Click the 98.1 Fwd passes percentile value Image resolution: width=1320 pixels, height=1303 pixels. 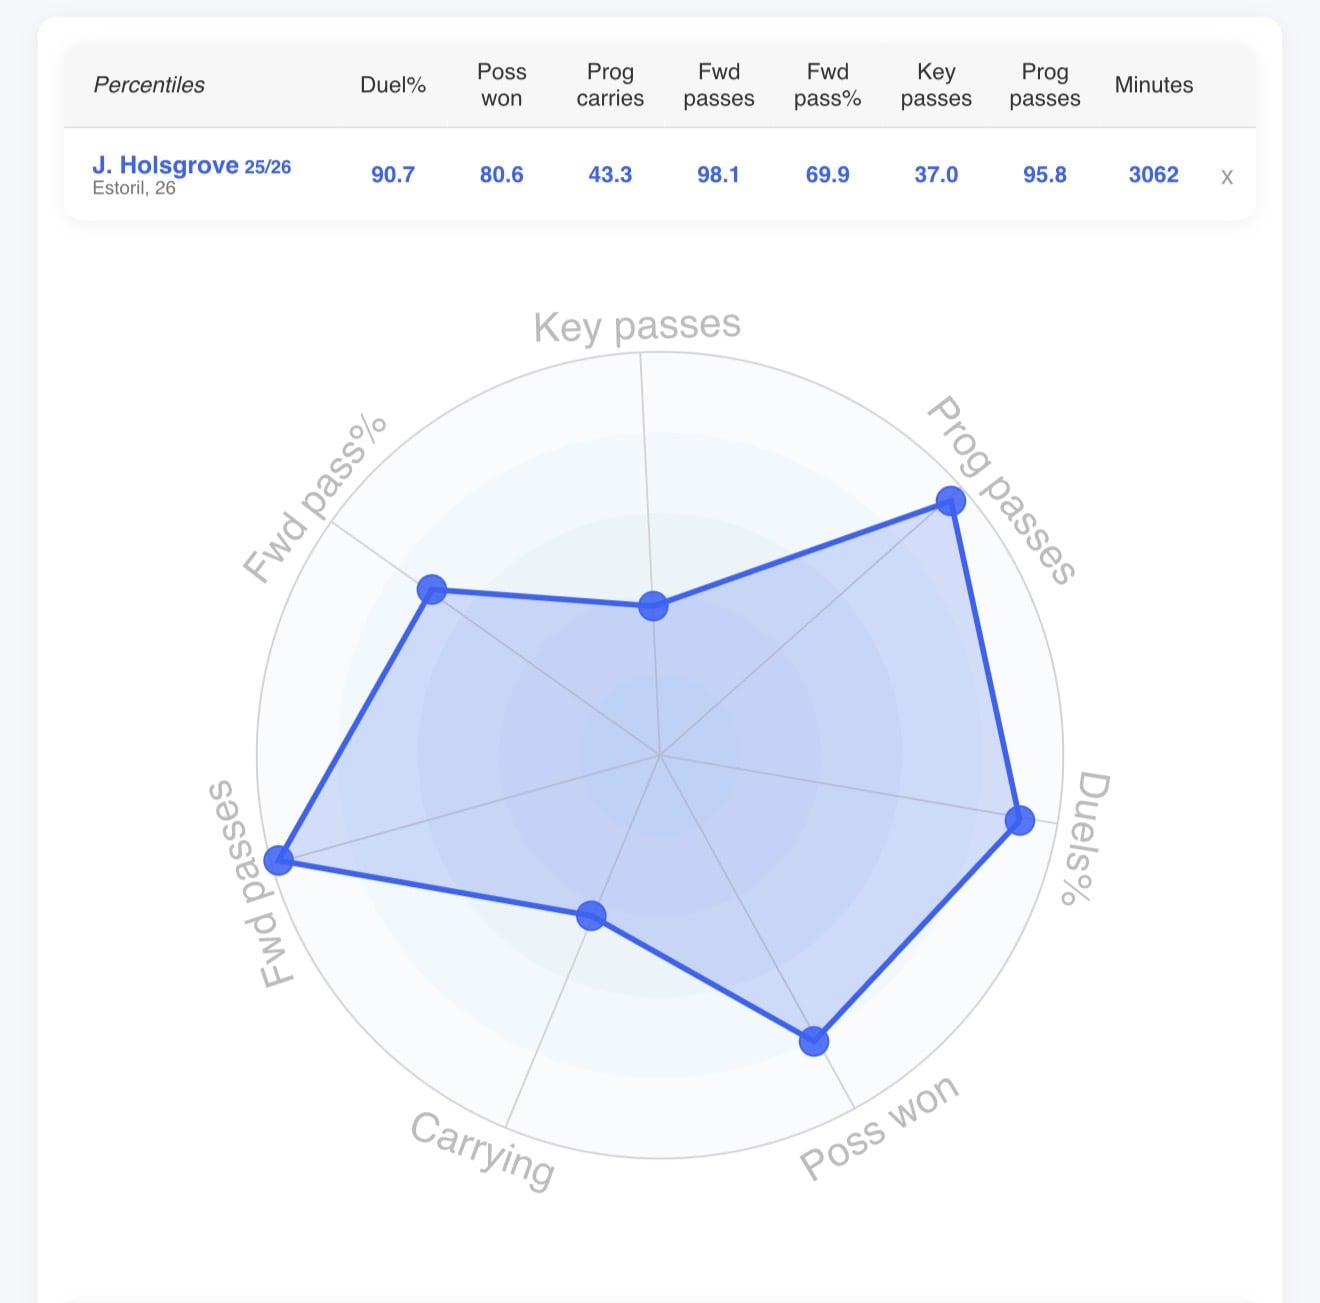point(718,175)
